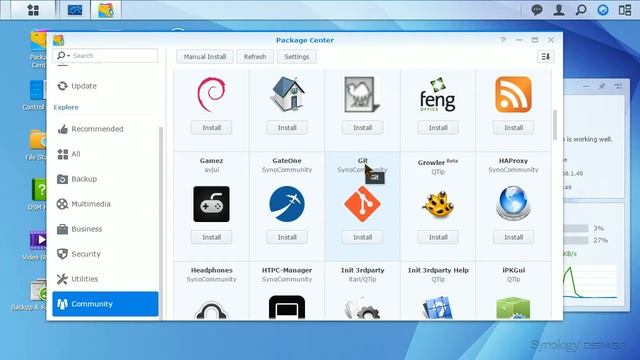The image size is (640, 360).
Task: Install the Debian swirl package
Action: (x=211, y=128)
